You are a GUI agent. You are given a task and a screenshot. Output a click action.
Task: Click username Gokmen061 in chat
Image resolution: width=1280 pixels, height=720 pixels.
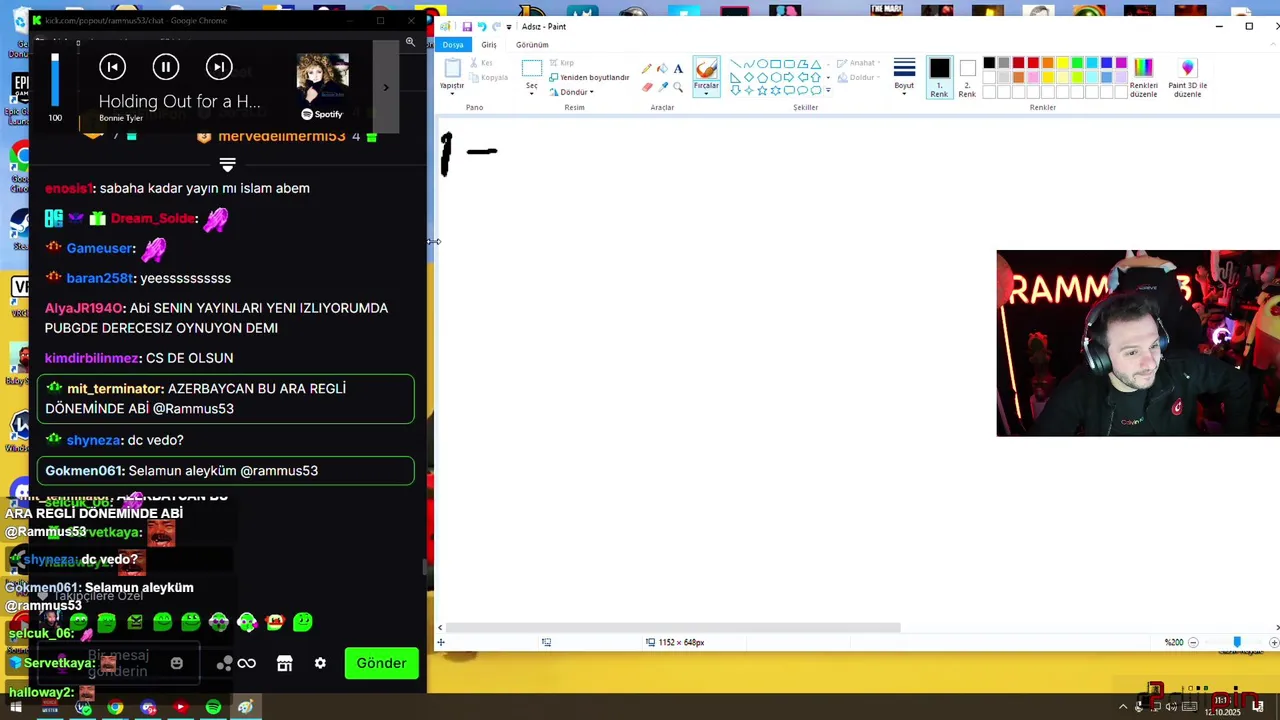[x=83, y=470]
